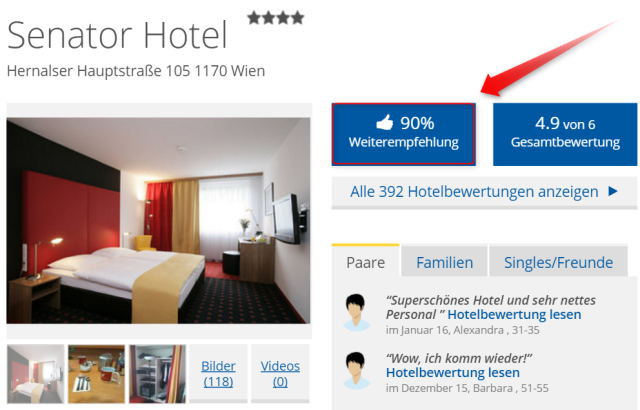
Task: Switch to the Familien tab
Action: tap(444, 261)
